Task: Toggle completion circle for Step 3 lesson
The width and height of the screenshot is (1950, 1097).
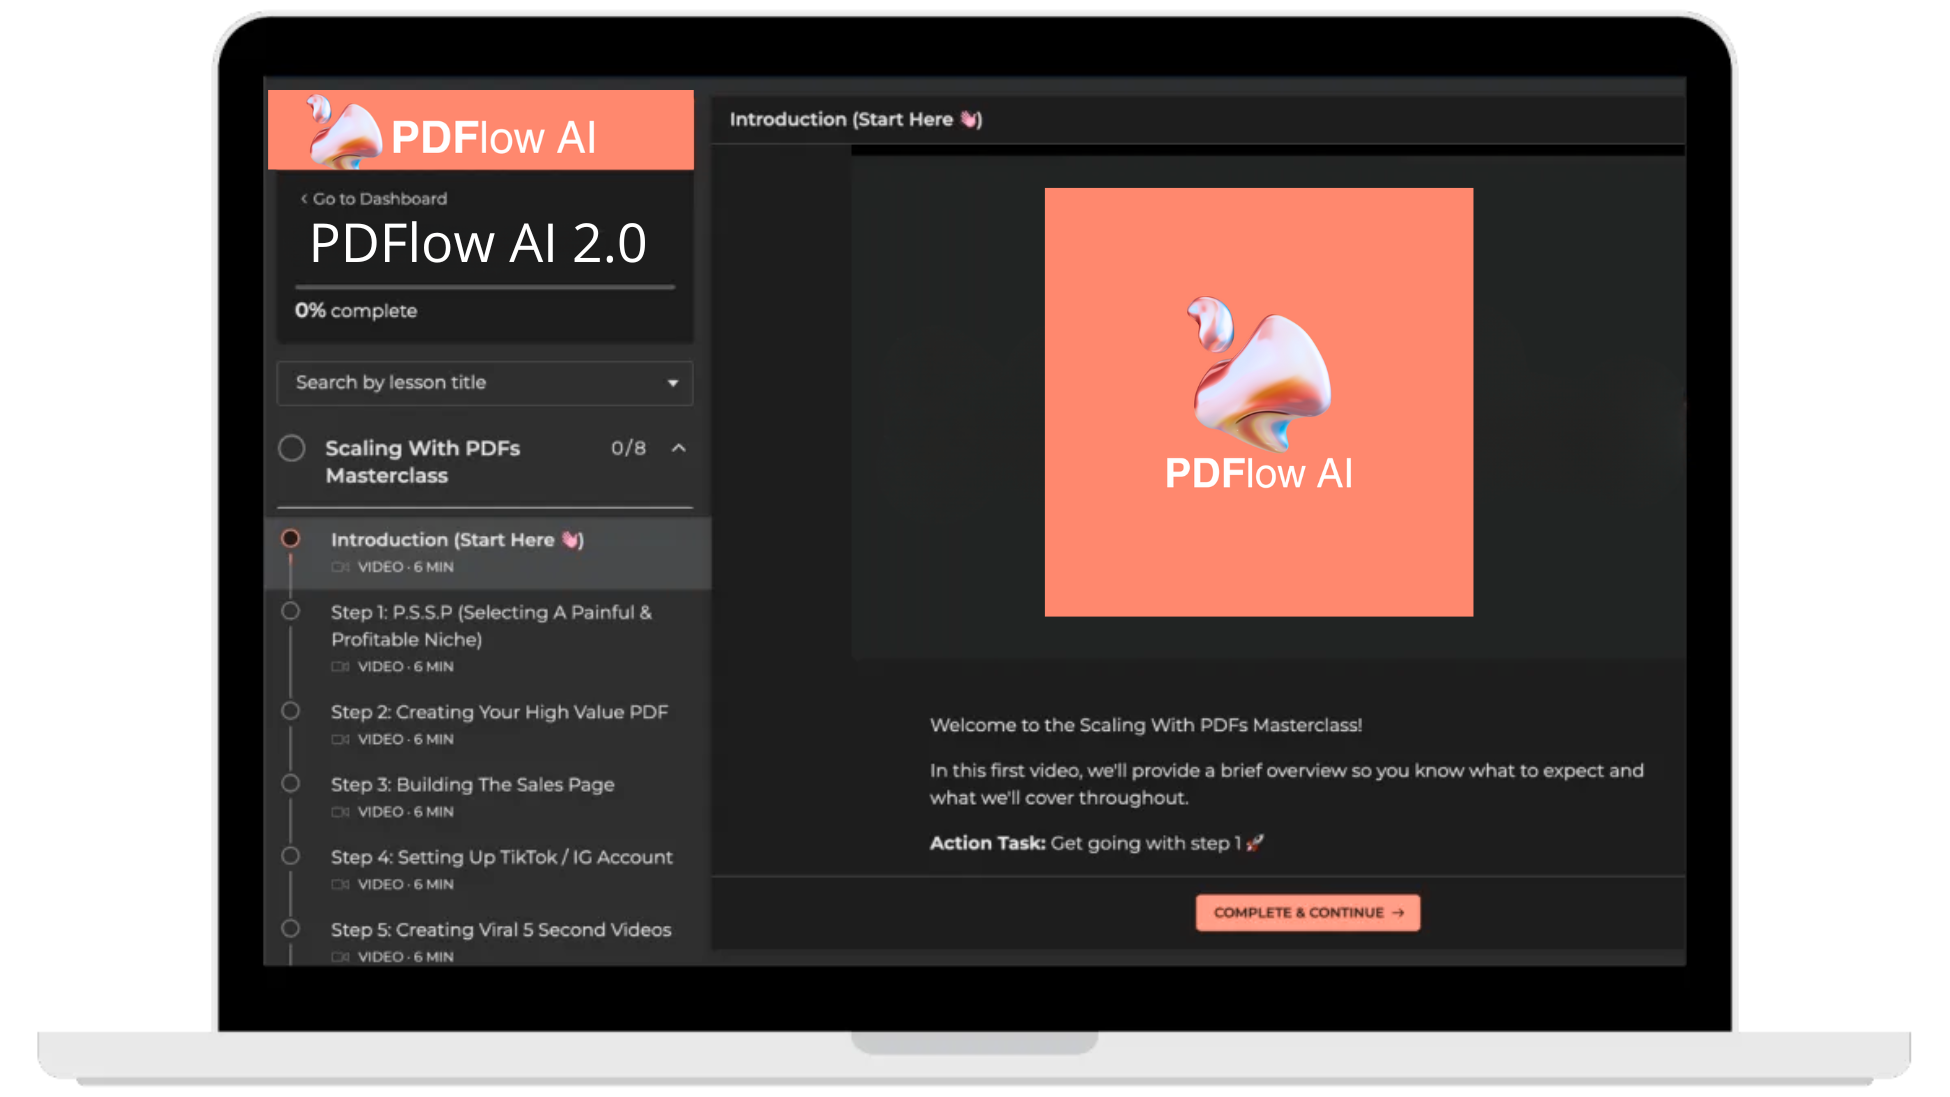Action: coord(290,783)
